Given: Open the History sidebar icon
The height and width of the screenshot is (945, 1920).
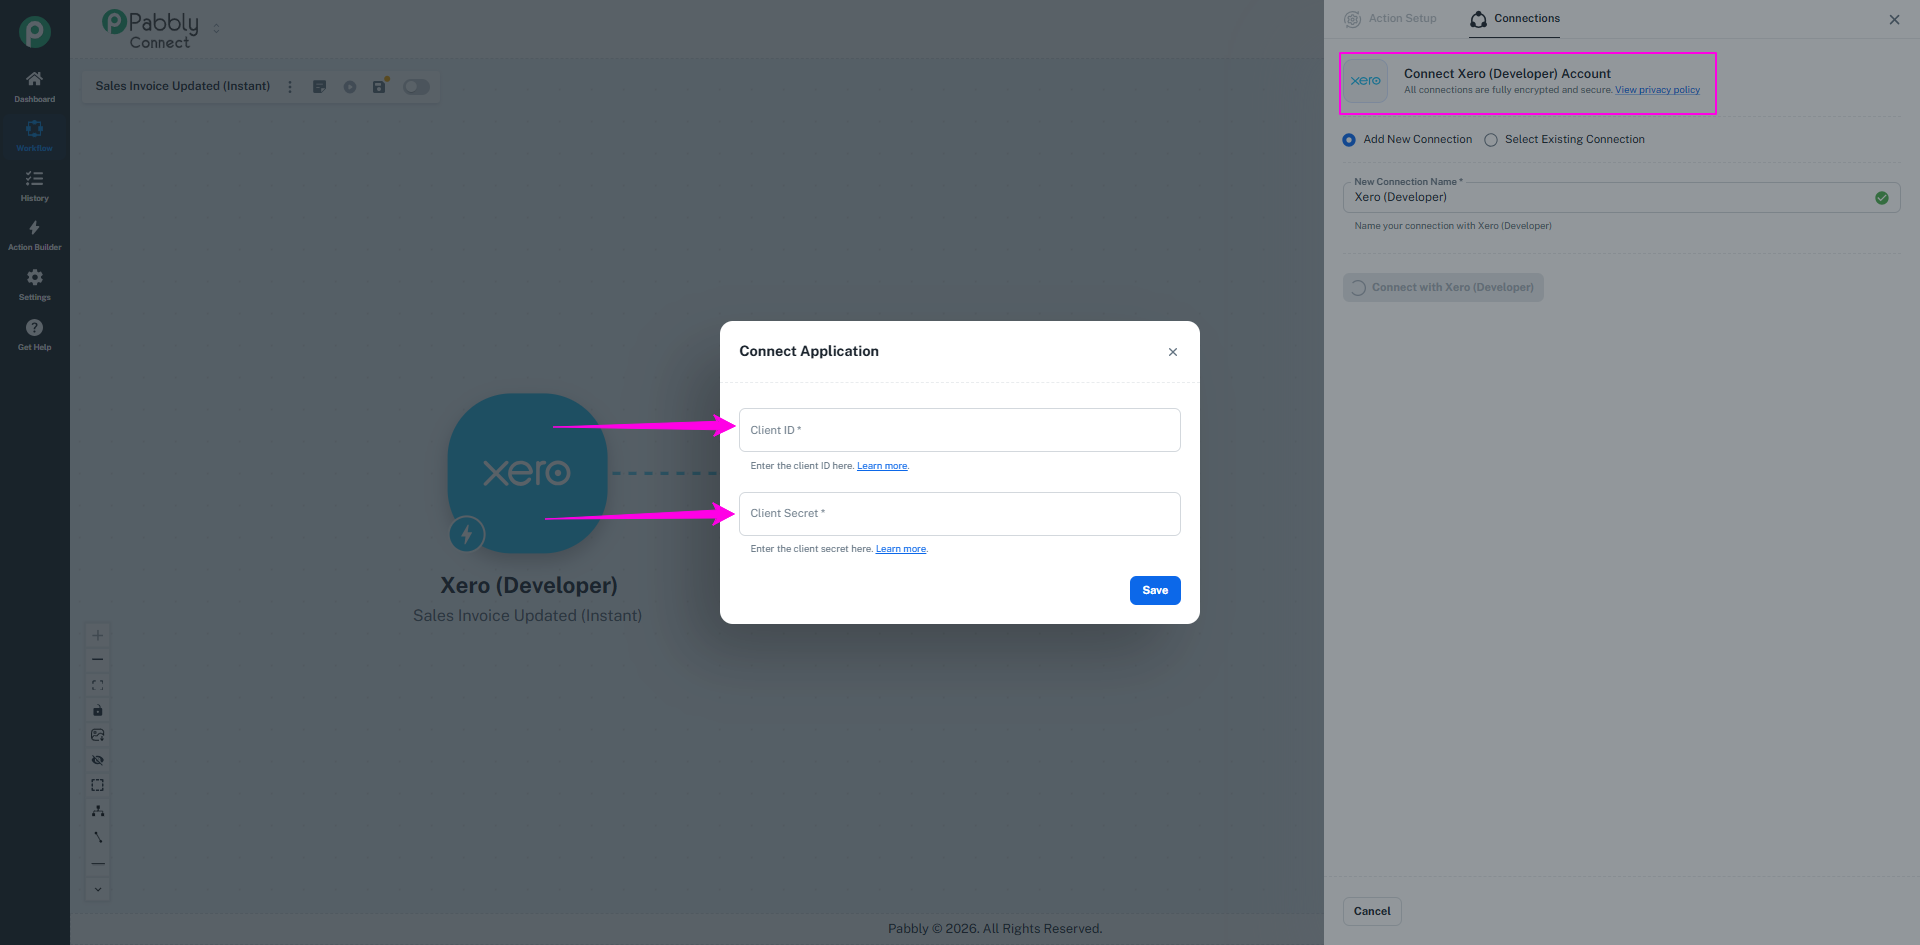Looking at the screenshot, I should (34, 179).
